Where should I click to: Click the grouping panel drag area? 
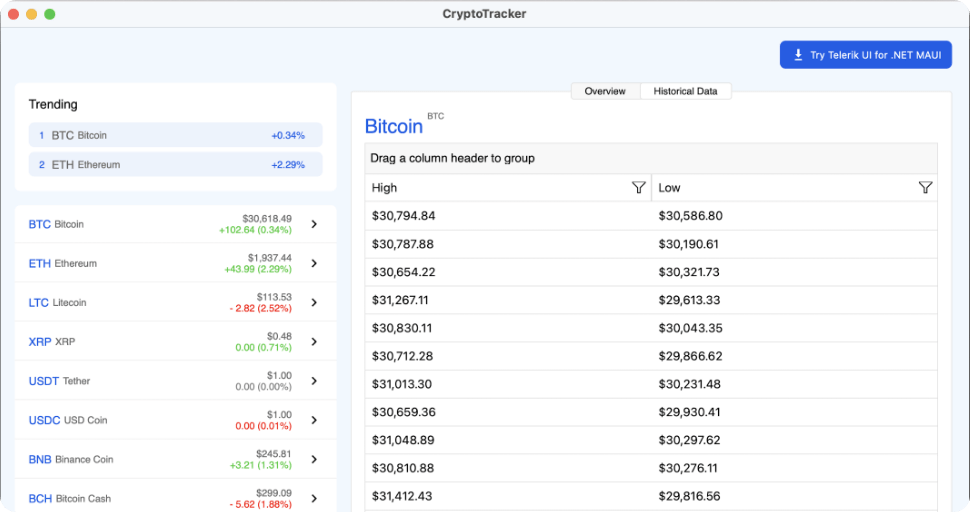[x=650, y=158]
